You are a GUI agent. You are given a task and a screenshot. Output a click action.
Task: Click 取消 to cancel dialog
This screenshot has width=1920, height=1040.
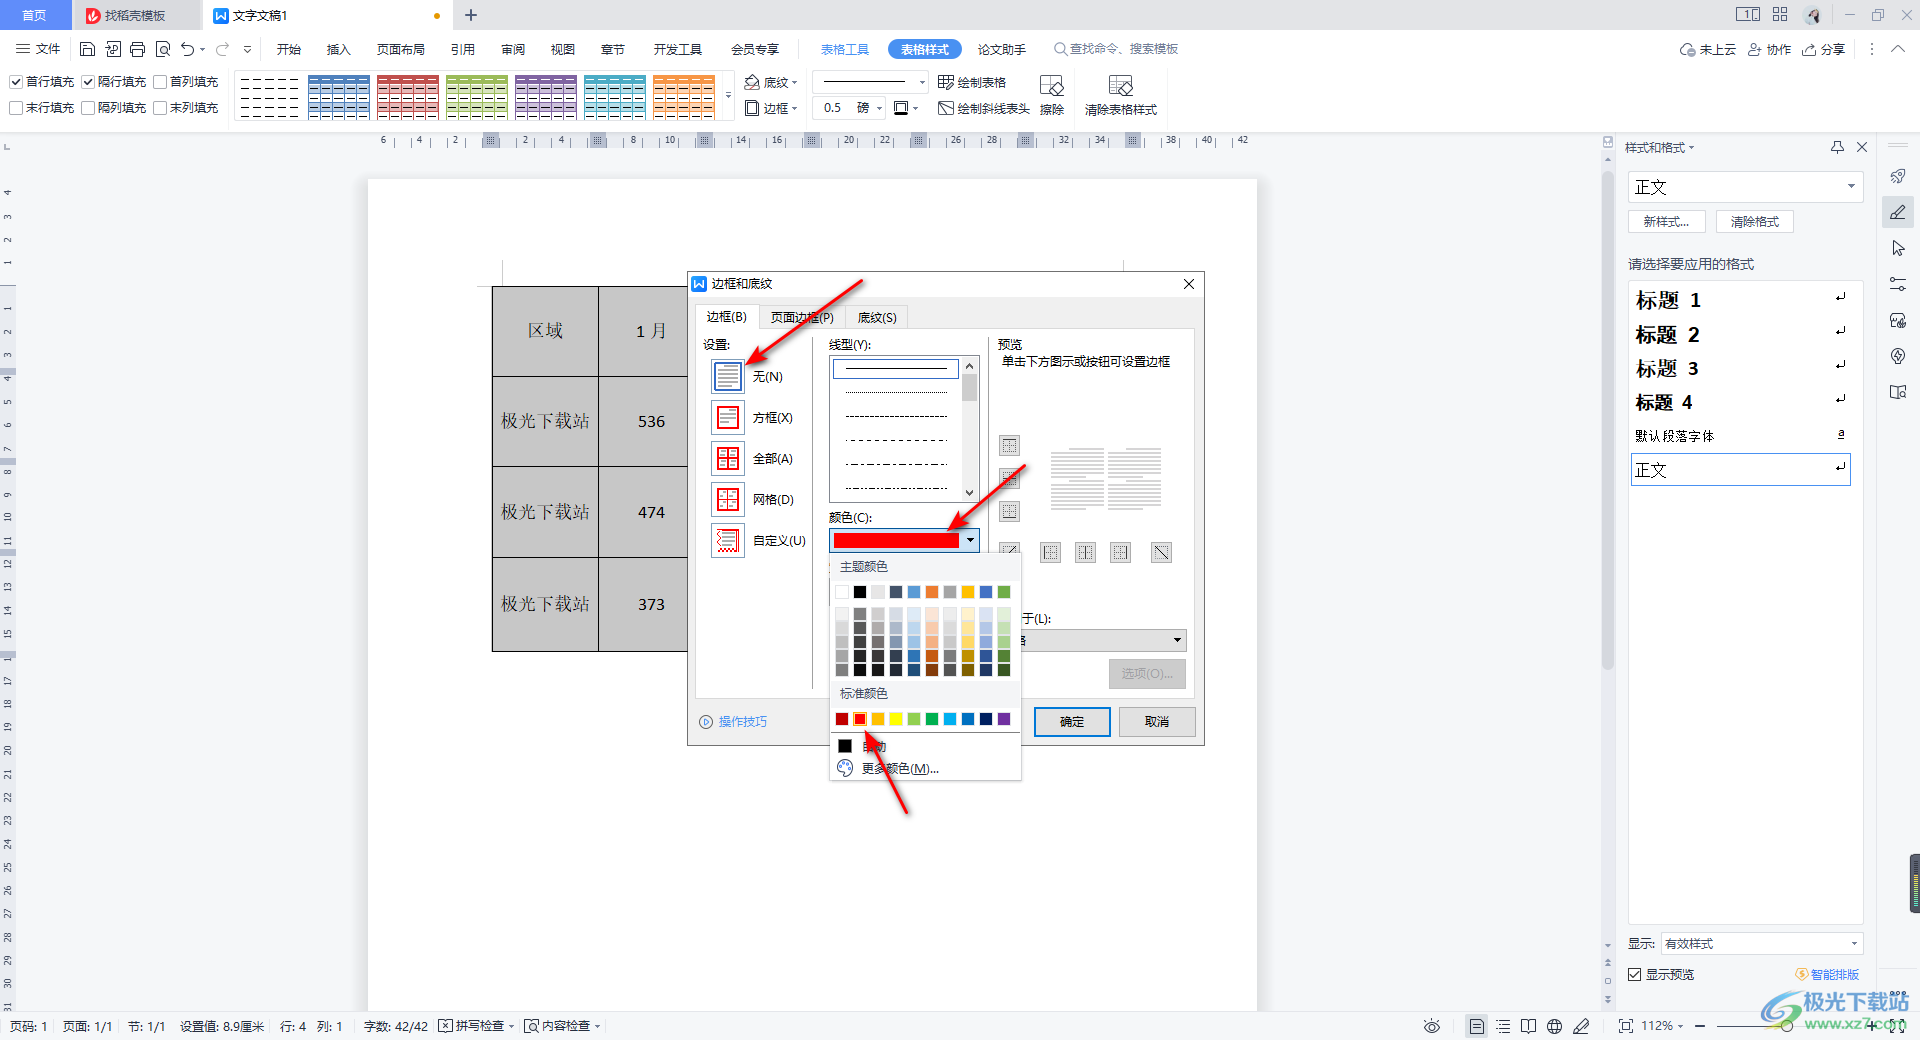(1157, 721)
